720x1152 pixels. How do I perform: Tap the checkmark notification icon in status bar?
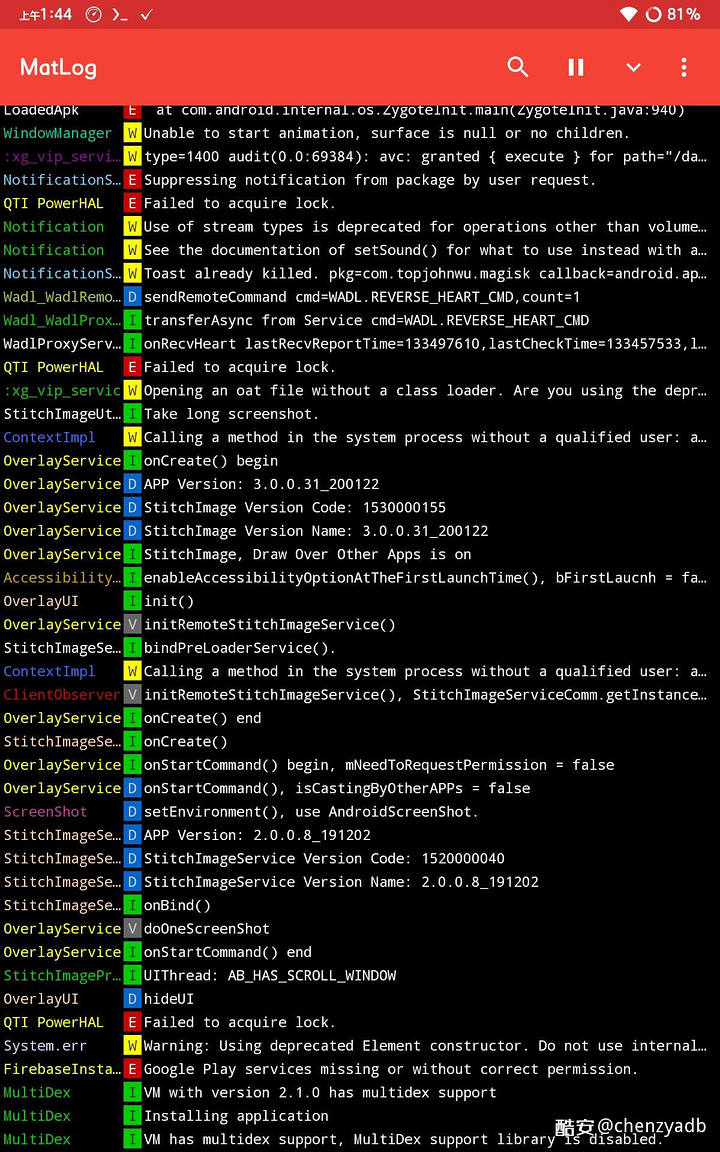[x=146, y=14]
